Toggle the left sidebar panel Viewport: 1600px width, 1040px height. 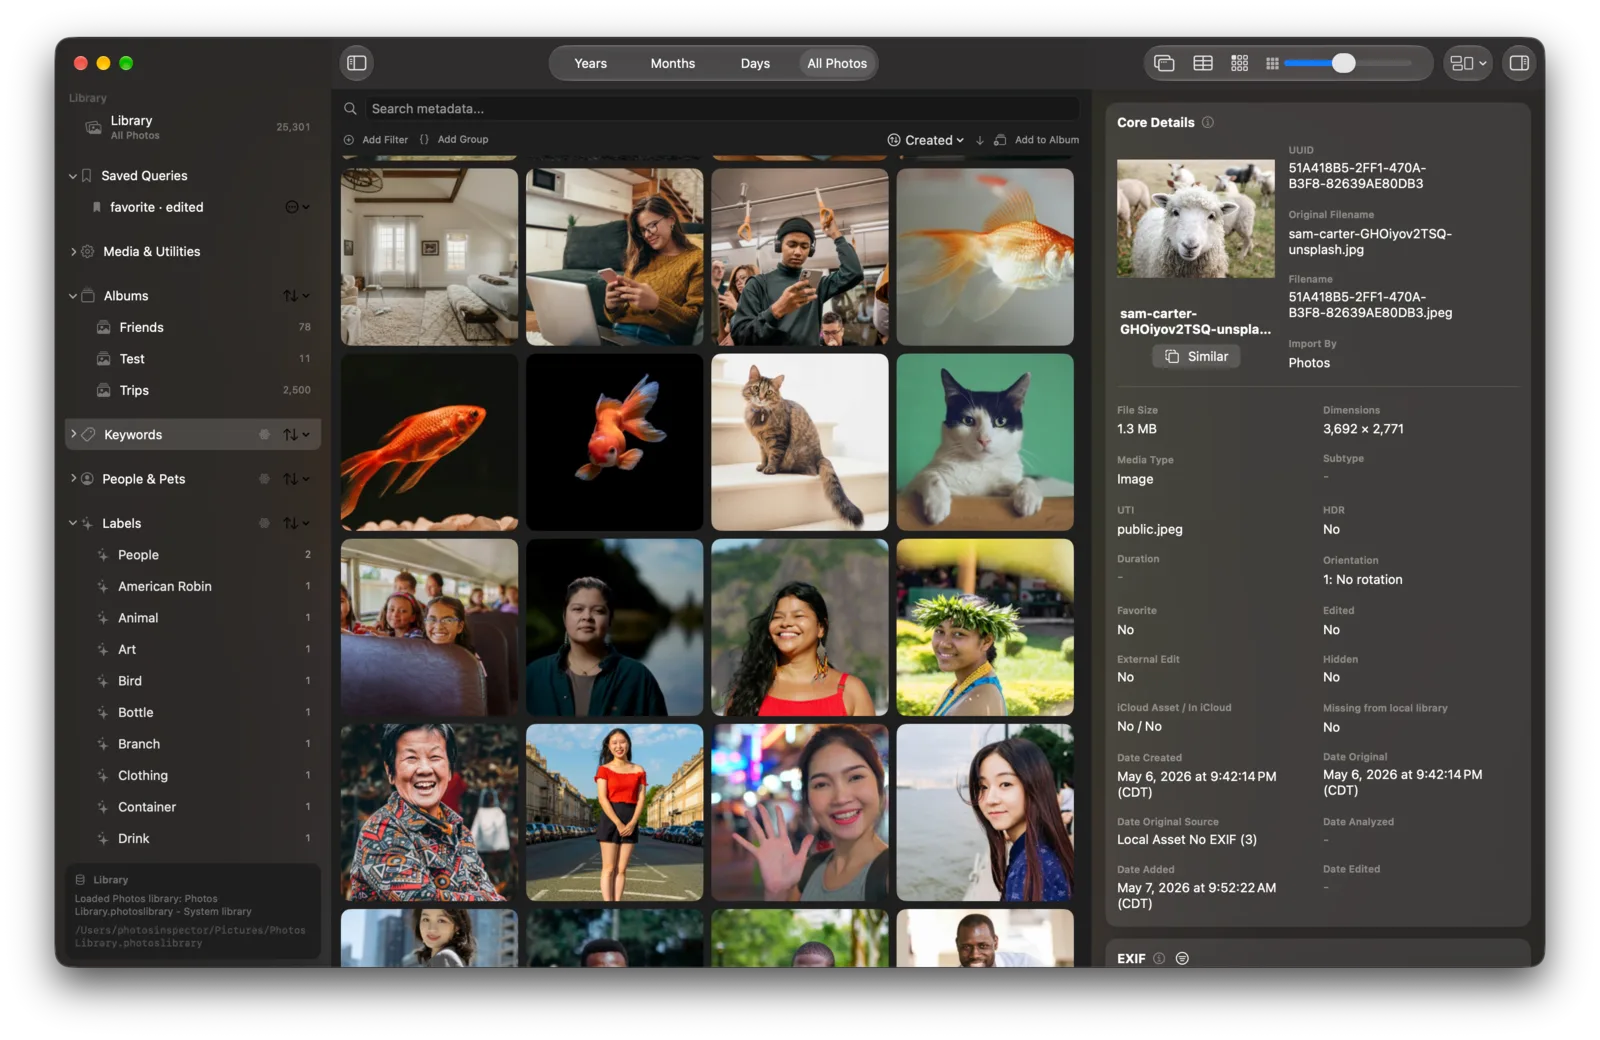(357, 63)
